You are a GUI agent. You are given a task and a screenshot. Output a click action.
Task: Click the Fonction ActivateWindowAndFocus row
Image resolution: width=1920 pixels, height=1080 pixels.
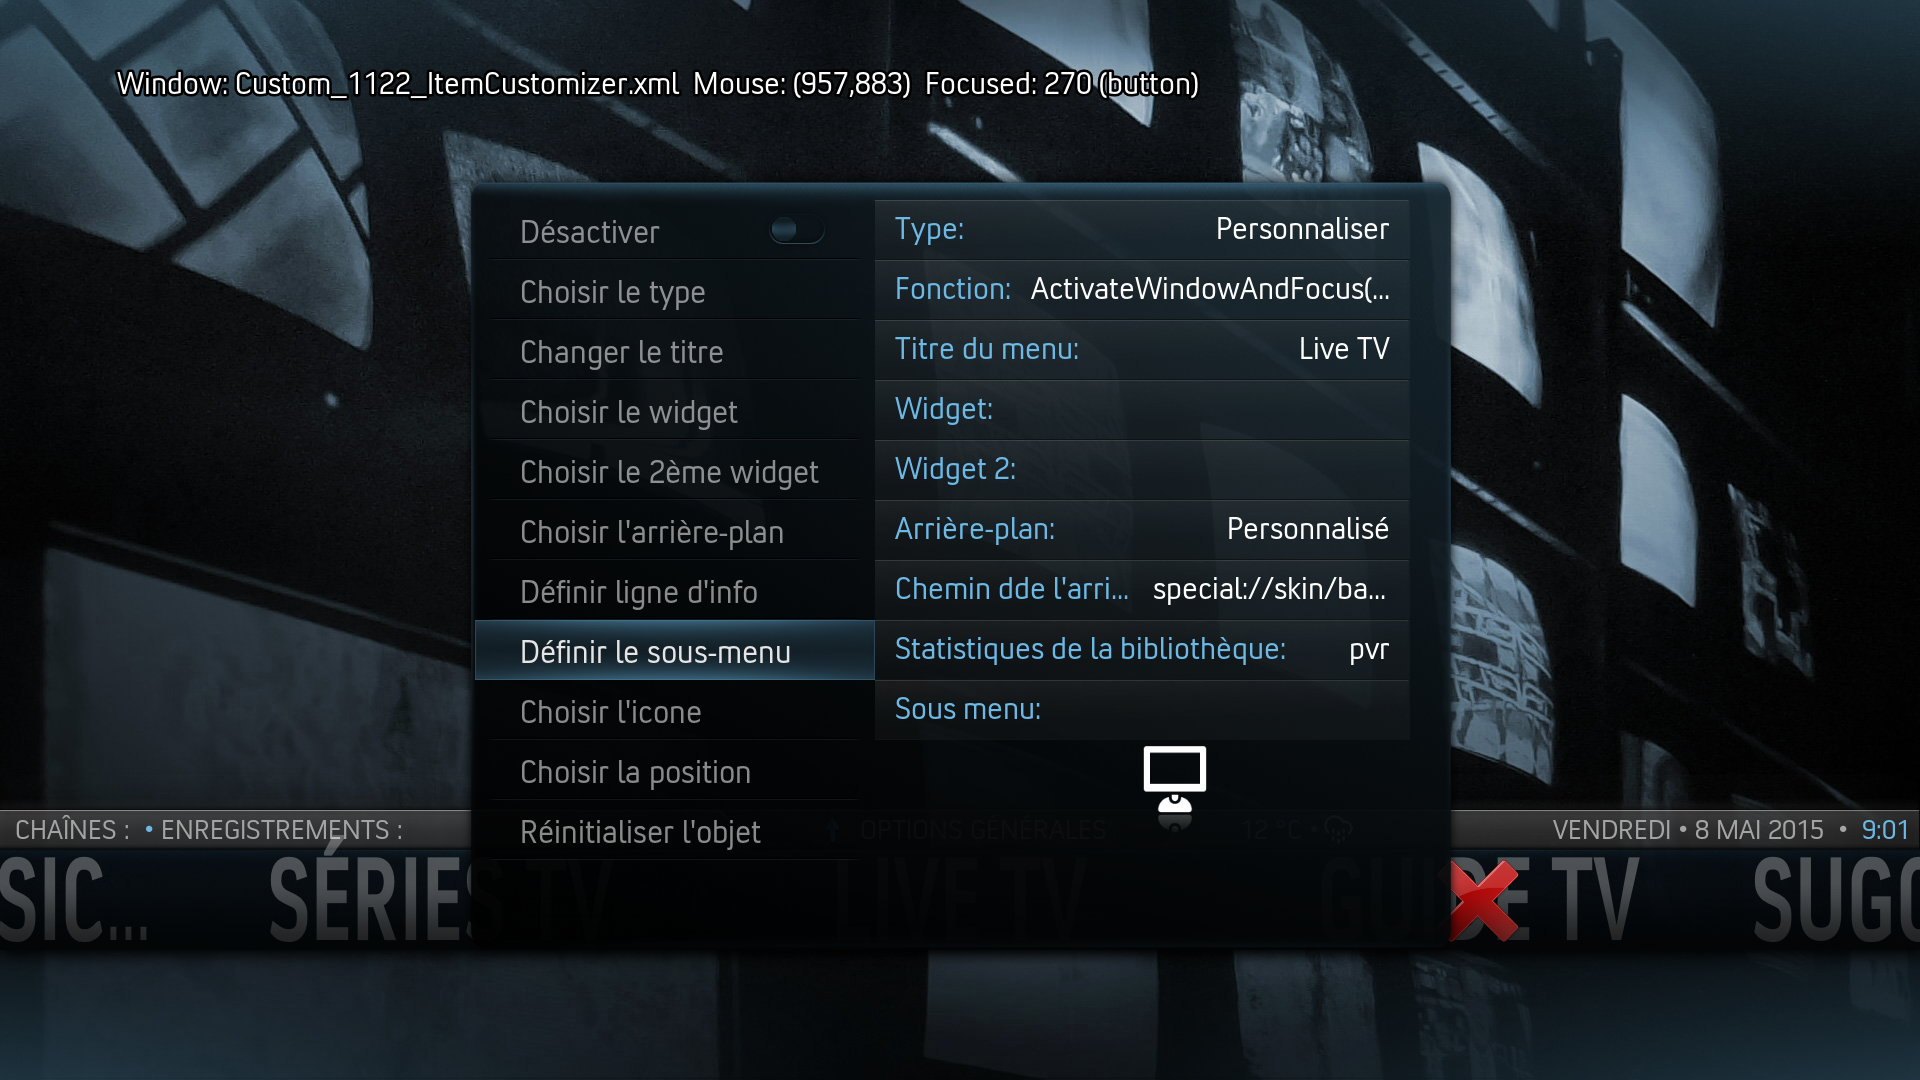1141,289
